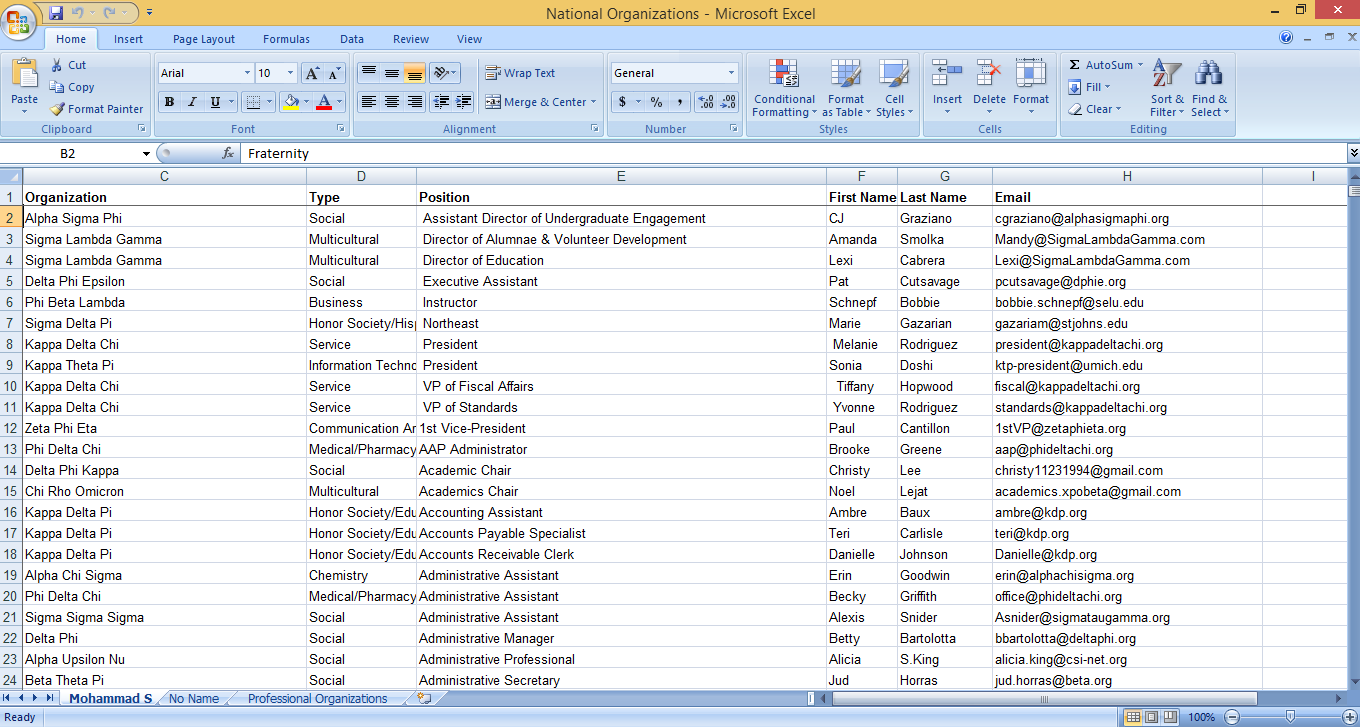1360x727 pixels.
Task: Open the Page Layout ribbon tab
Action: pyautogui.click(x=204, y=39)
